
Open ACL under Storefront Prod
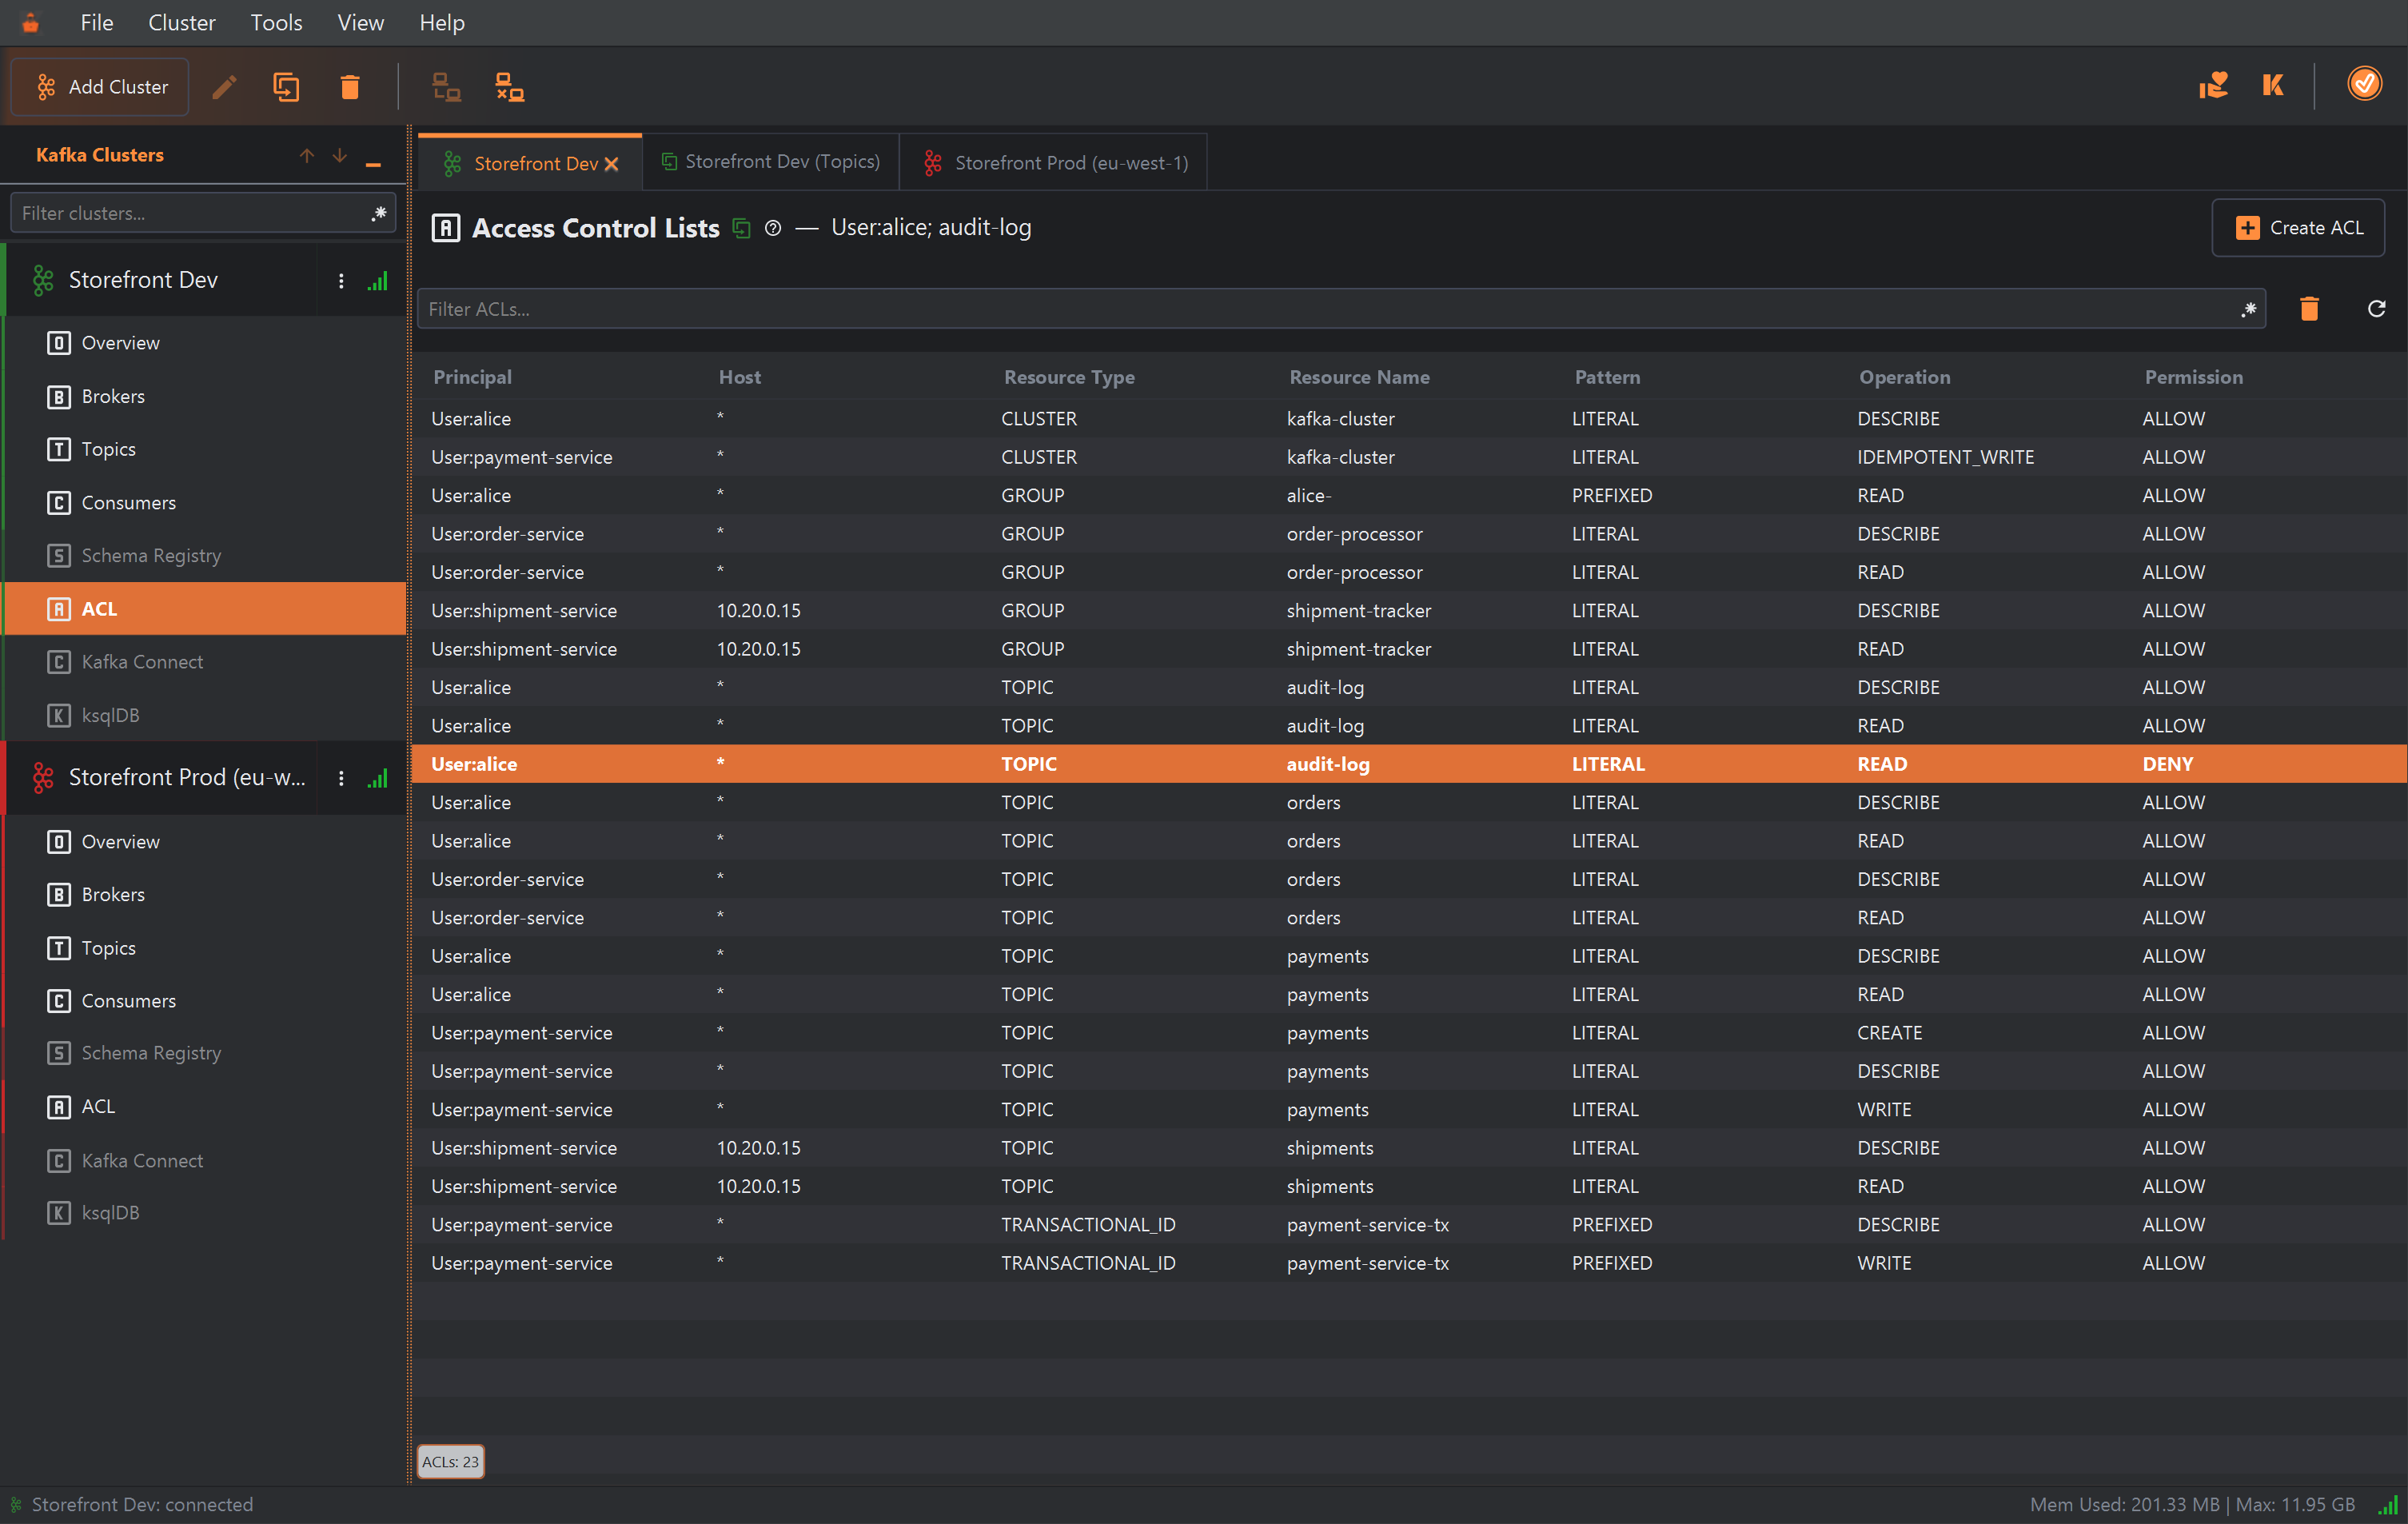click(205, 1106)
